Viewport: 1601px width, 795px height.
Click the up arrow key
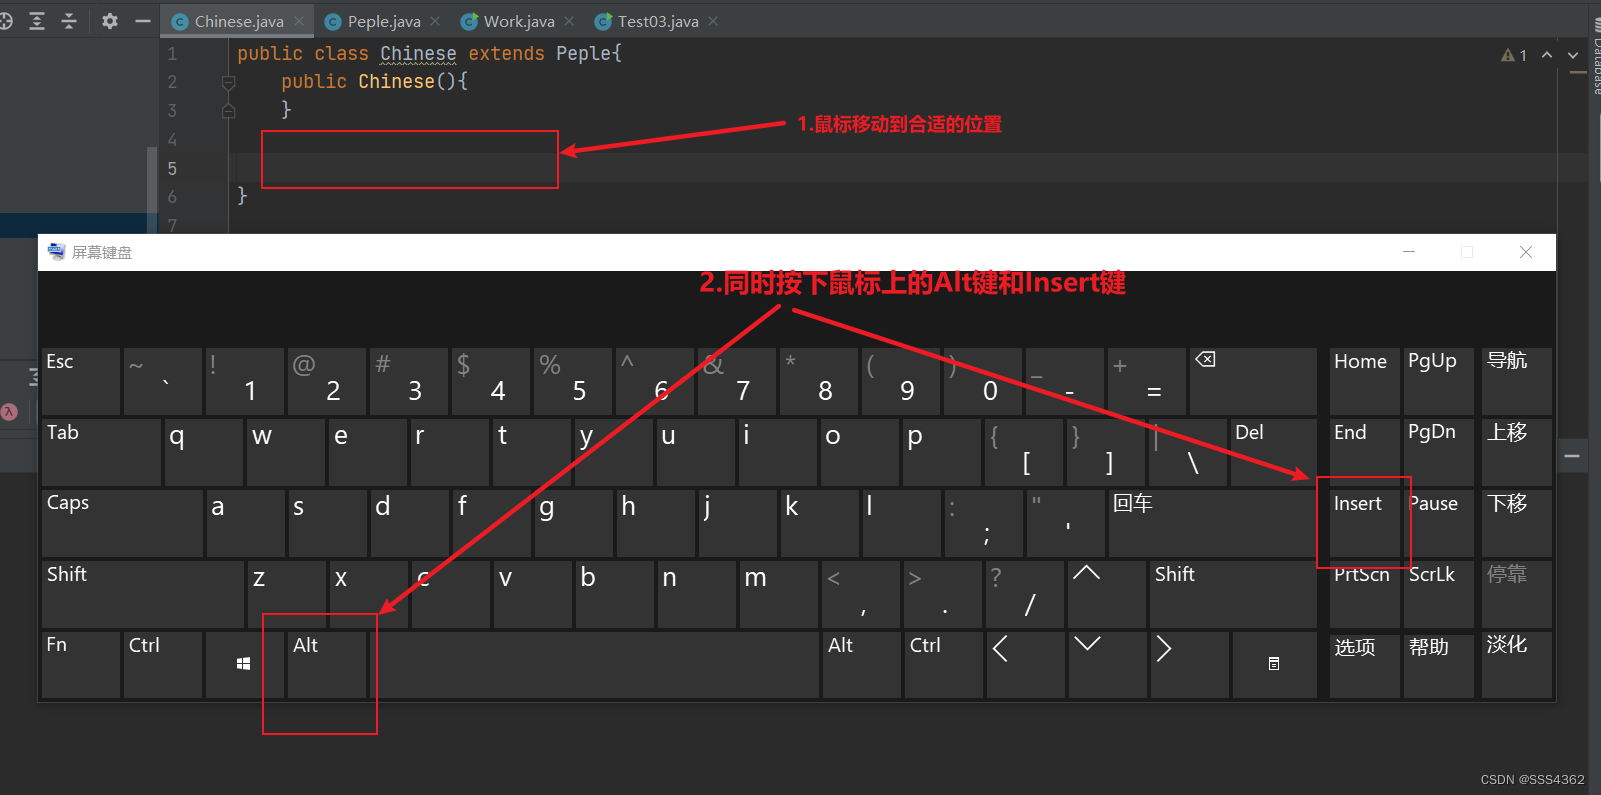click(x=1107, y=594)
